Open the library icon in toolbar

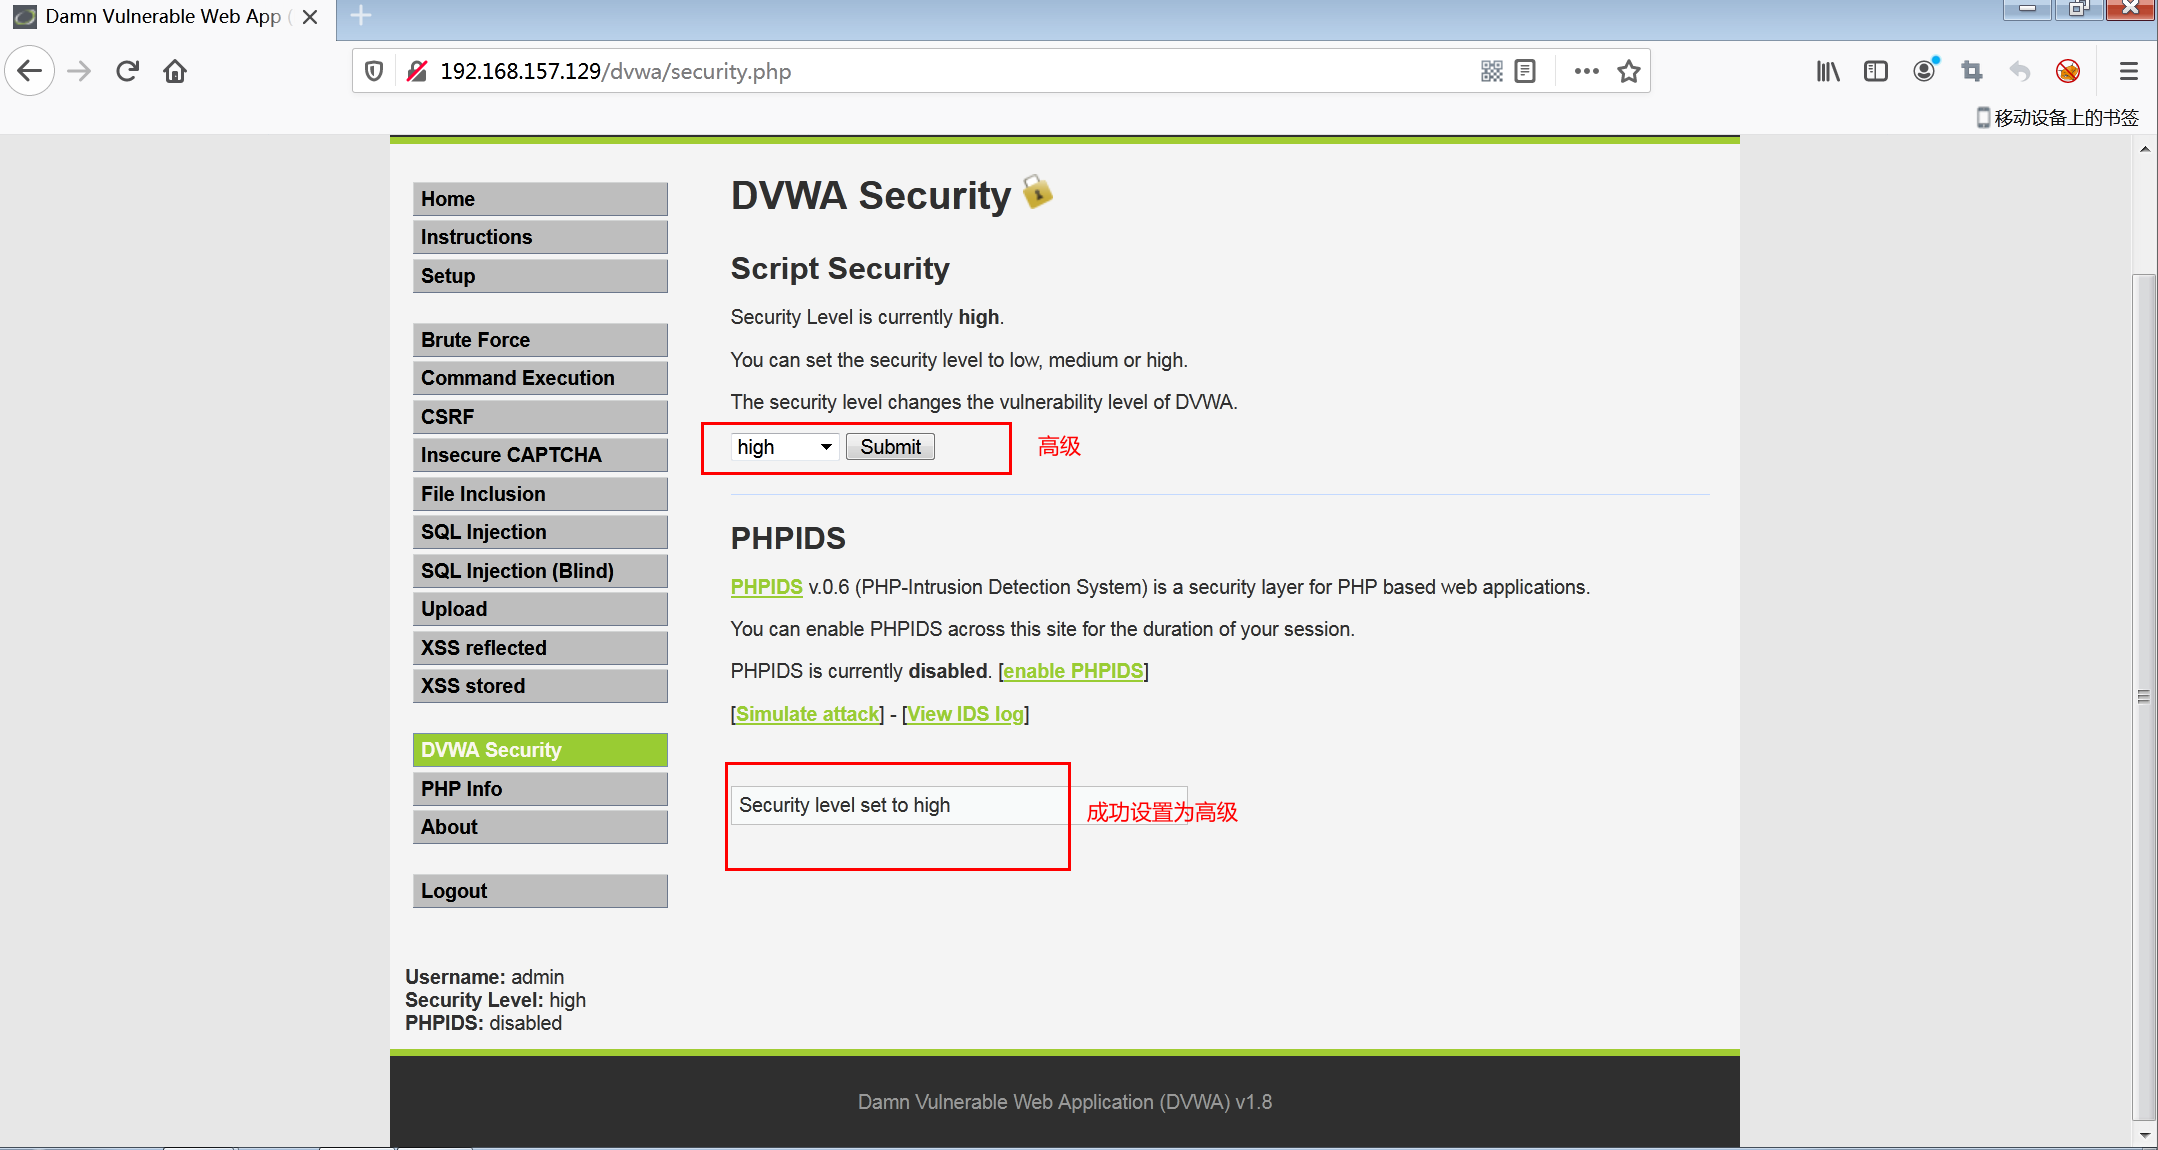click(x=1828, y=71)
